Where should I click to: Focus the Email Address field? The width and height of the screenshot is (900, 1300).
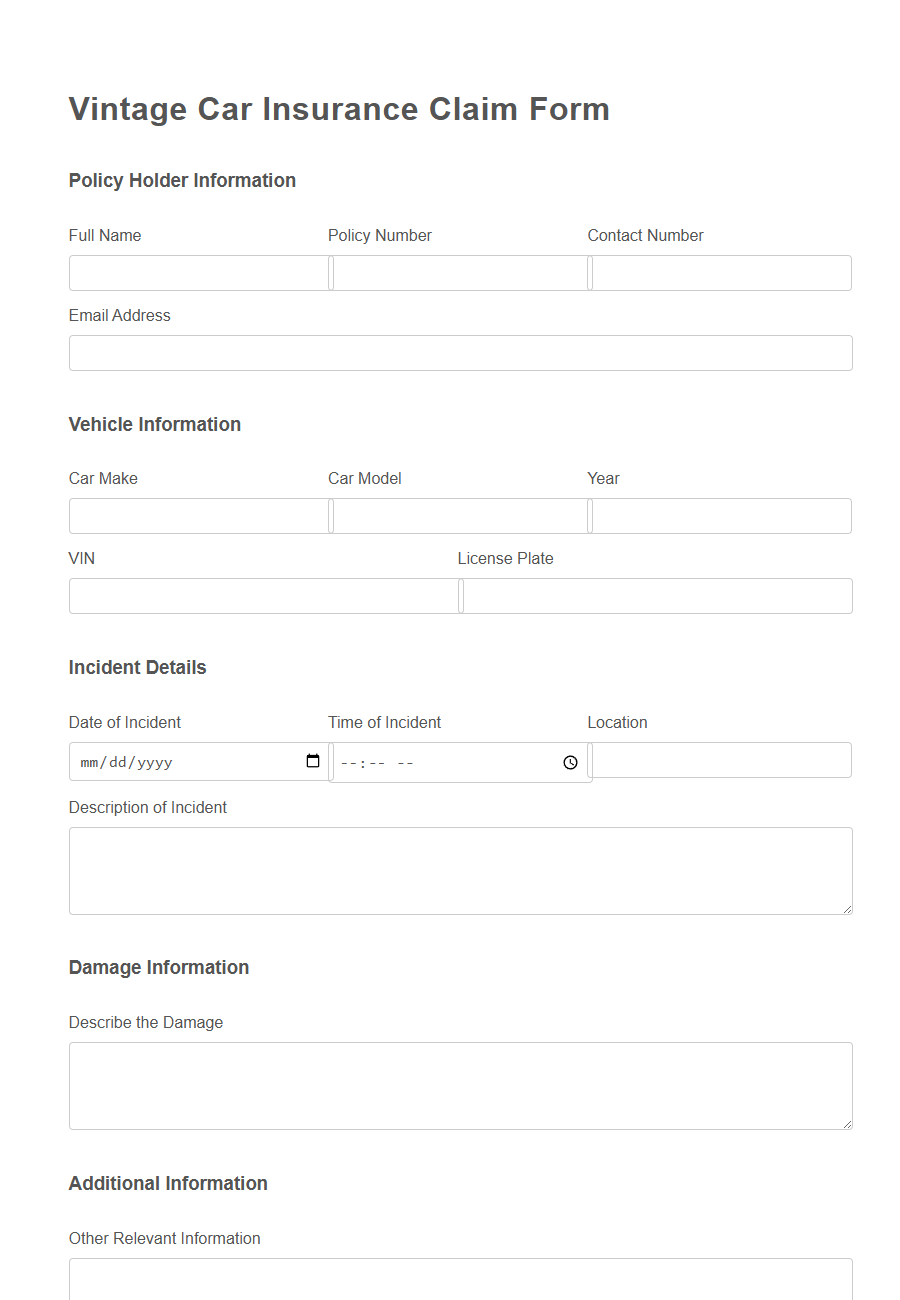tap(460, 352)
